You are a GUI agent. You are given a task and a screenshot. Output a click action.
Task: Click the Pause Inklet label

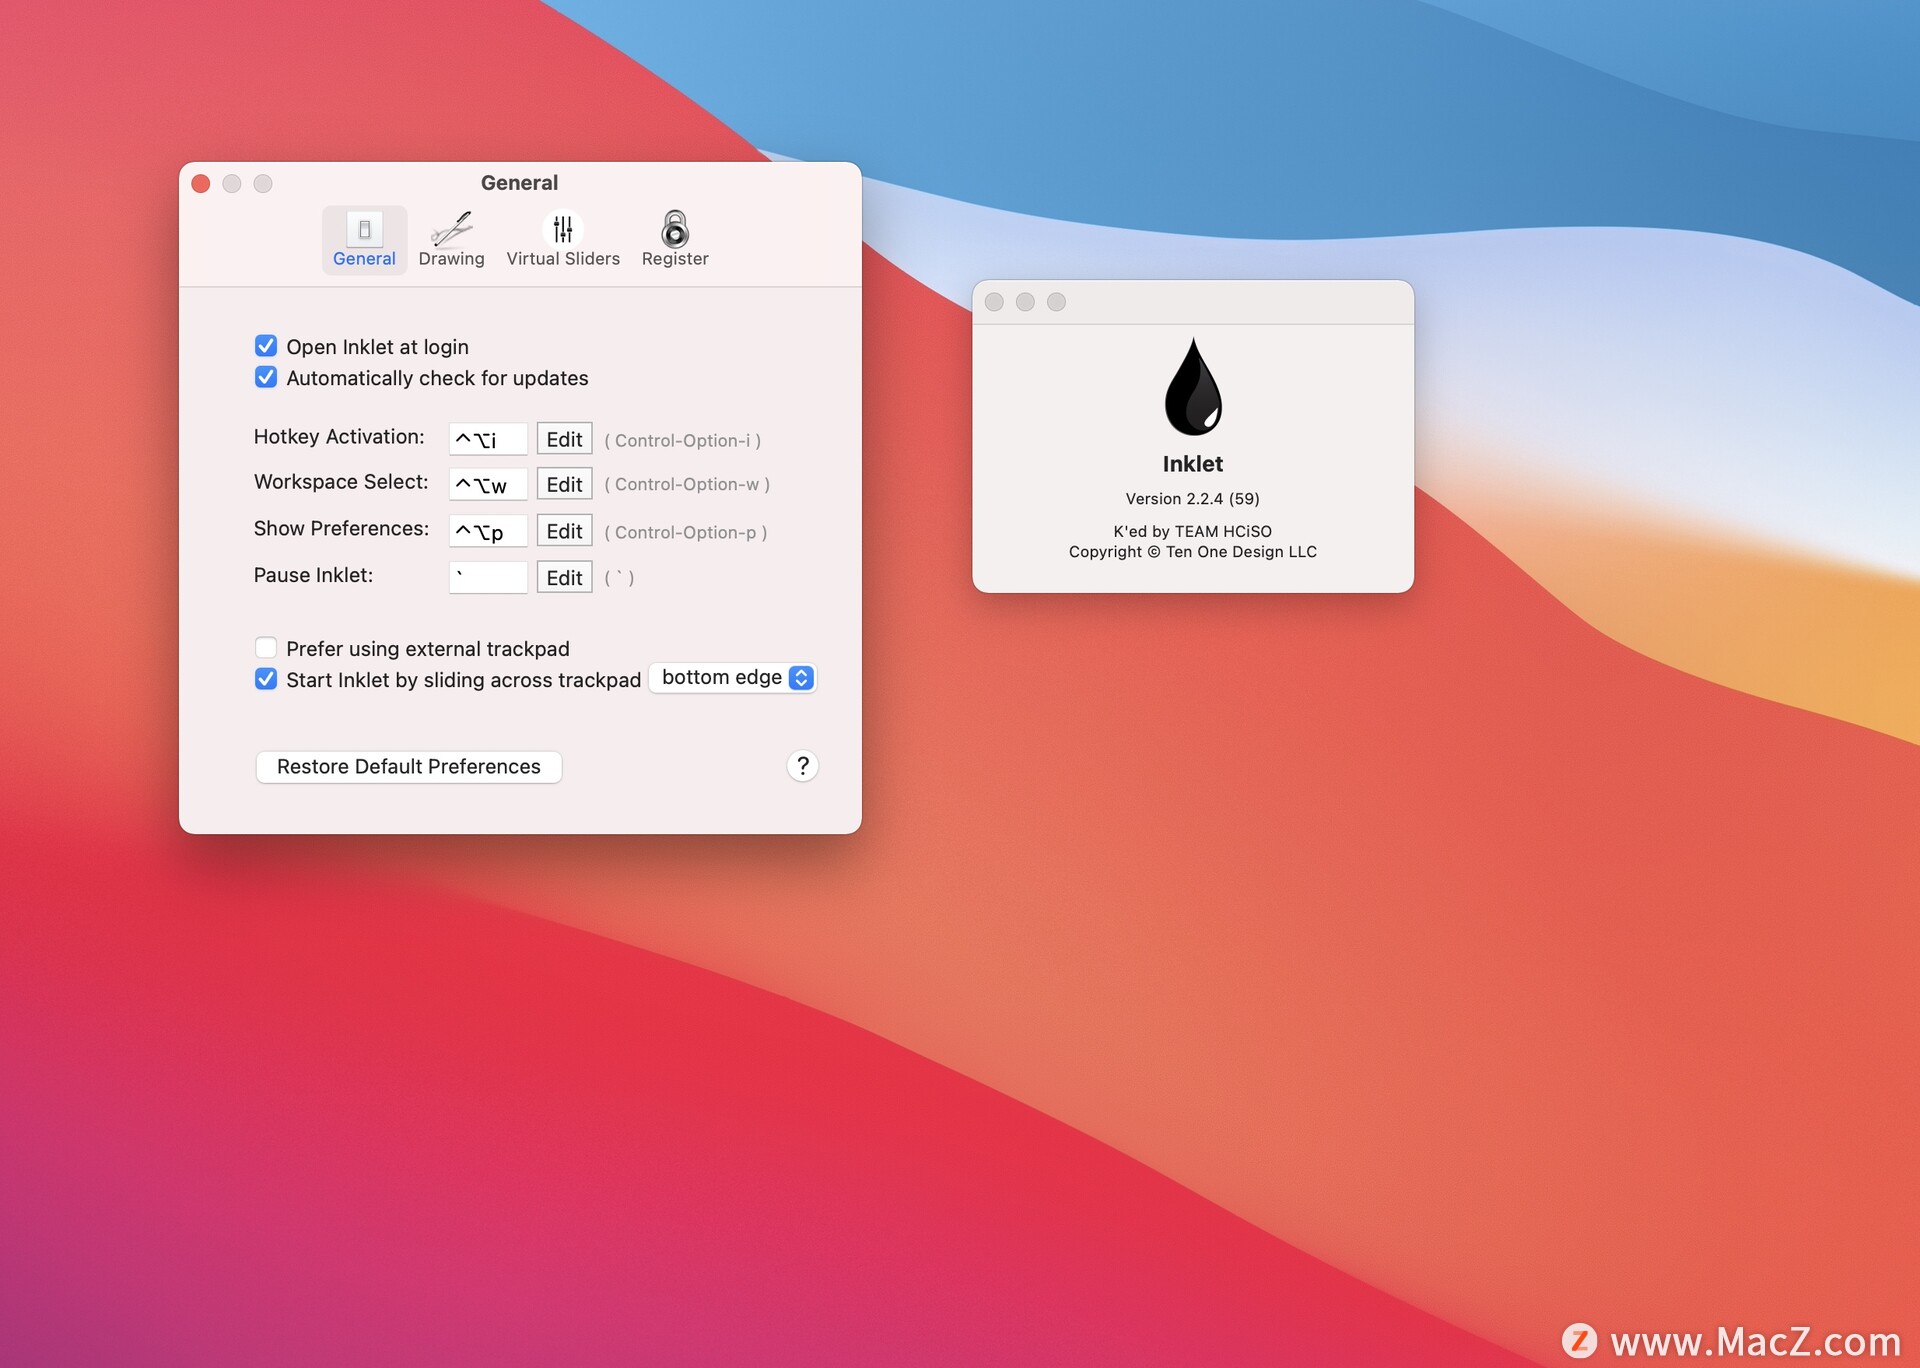(313, 575)
